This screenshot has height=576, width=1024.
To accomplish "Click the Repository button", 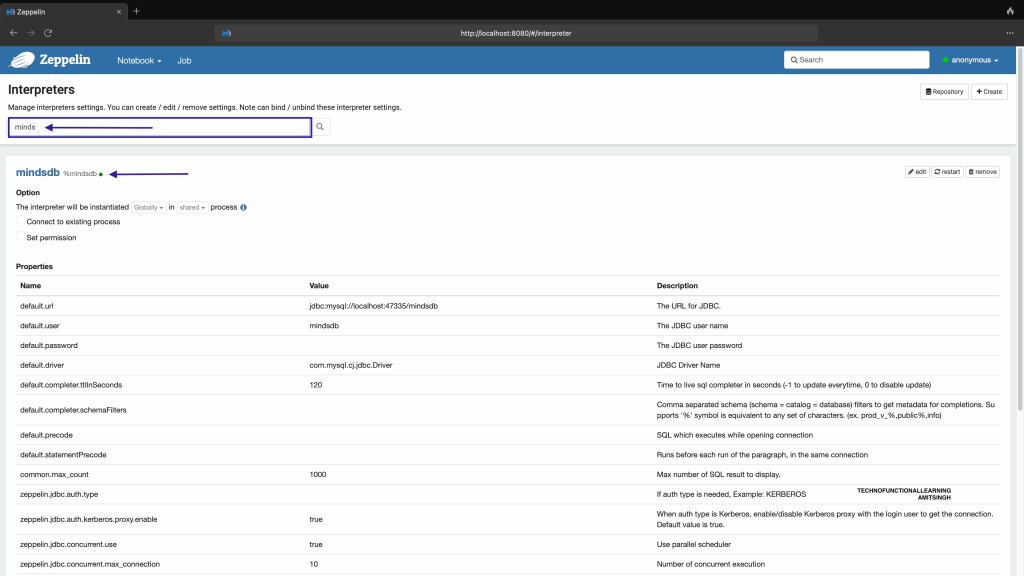I will [944, 92].
